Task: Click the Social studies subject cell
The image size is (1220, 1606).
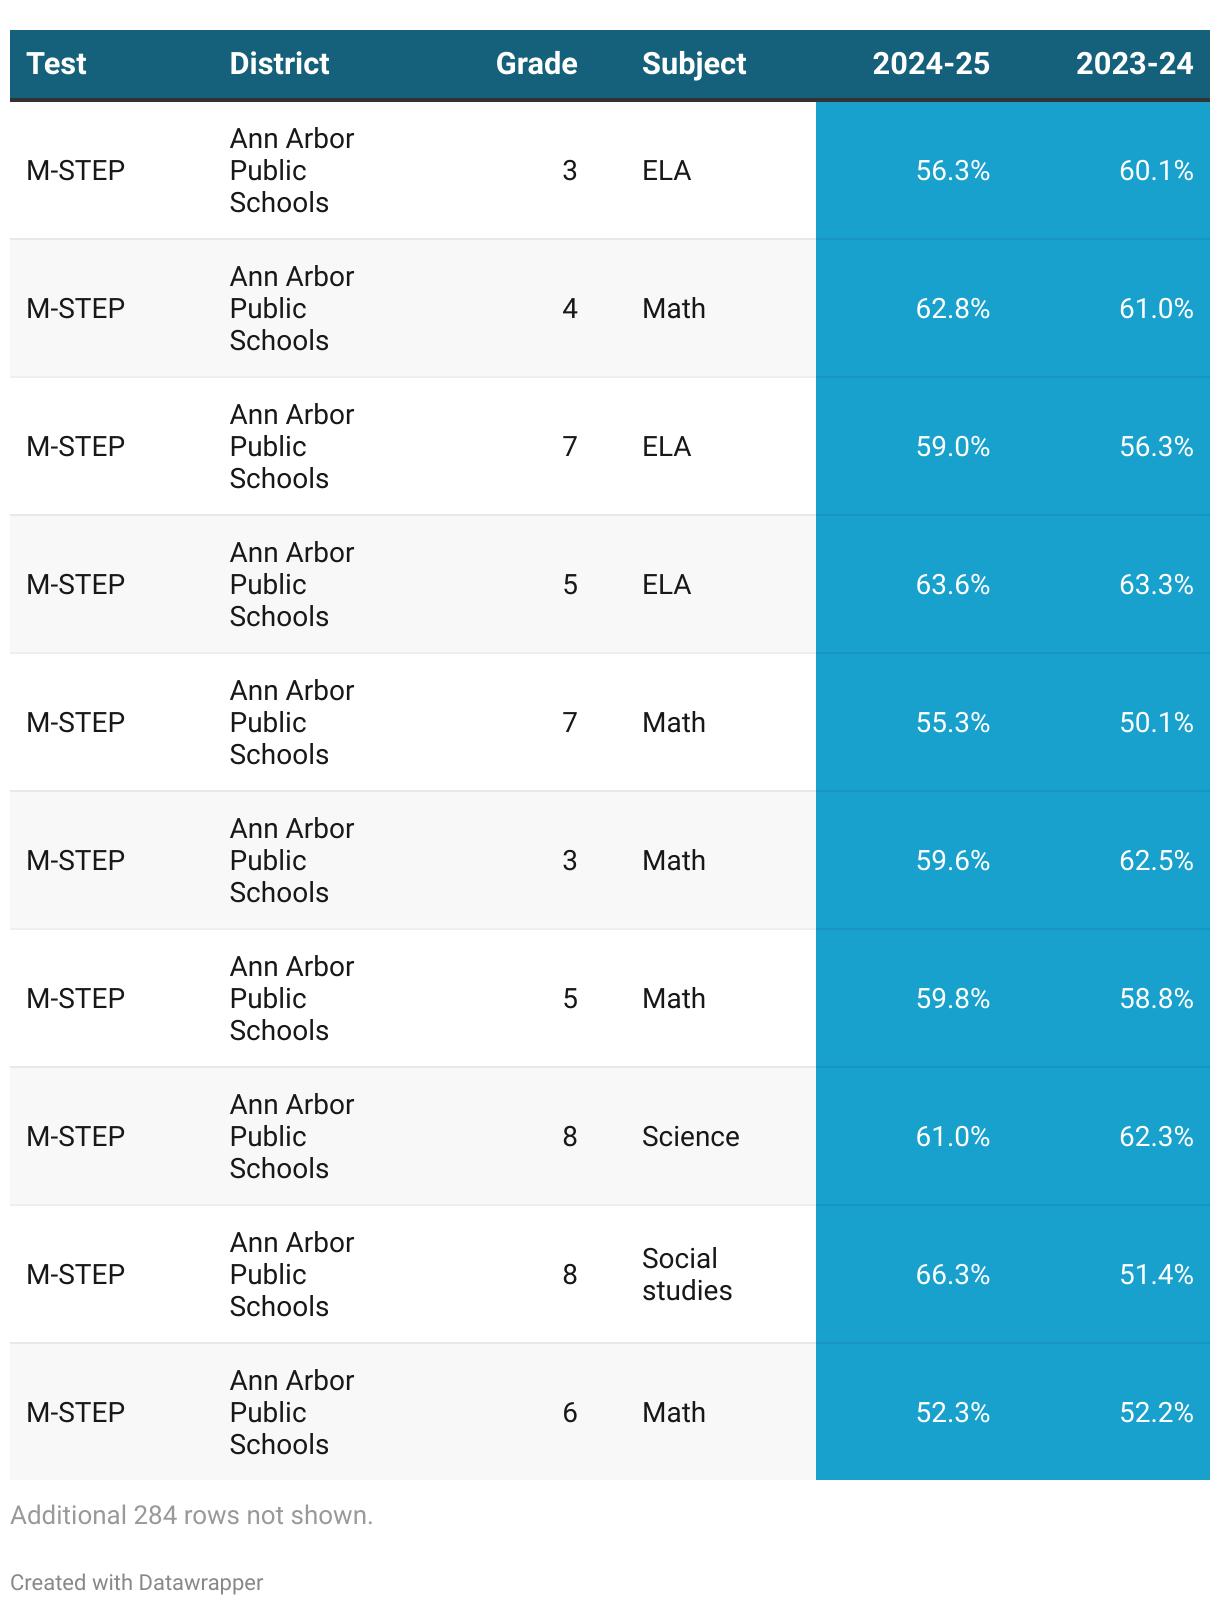Action: point(687,1274)
